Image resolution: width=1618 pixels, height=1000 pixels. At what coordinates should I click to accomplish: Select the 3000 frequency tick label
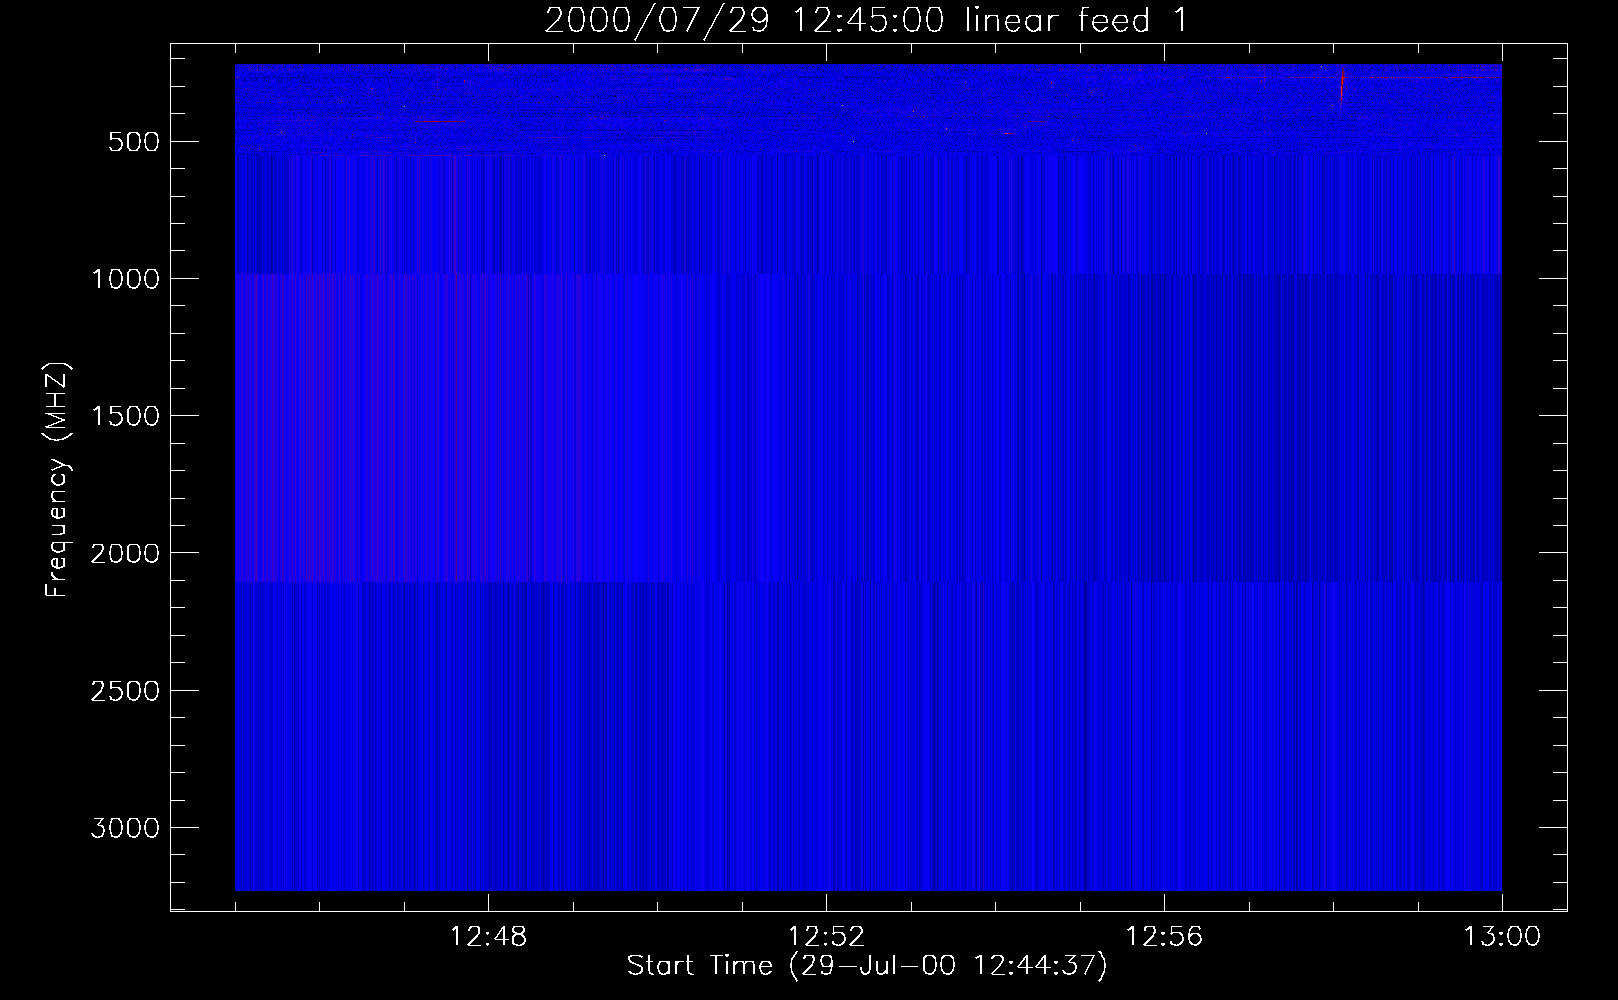tap(125, 828)
